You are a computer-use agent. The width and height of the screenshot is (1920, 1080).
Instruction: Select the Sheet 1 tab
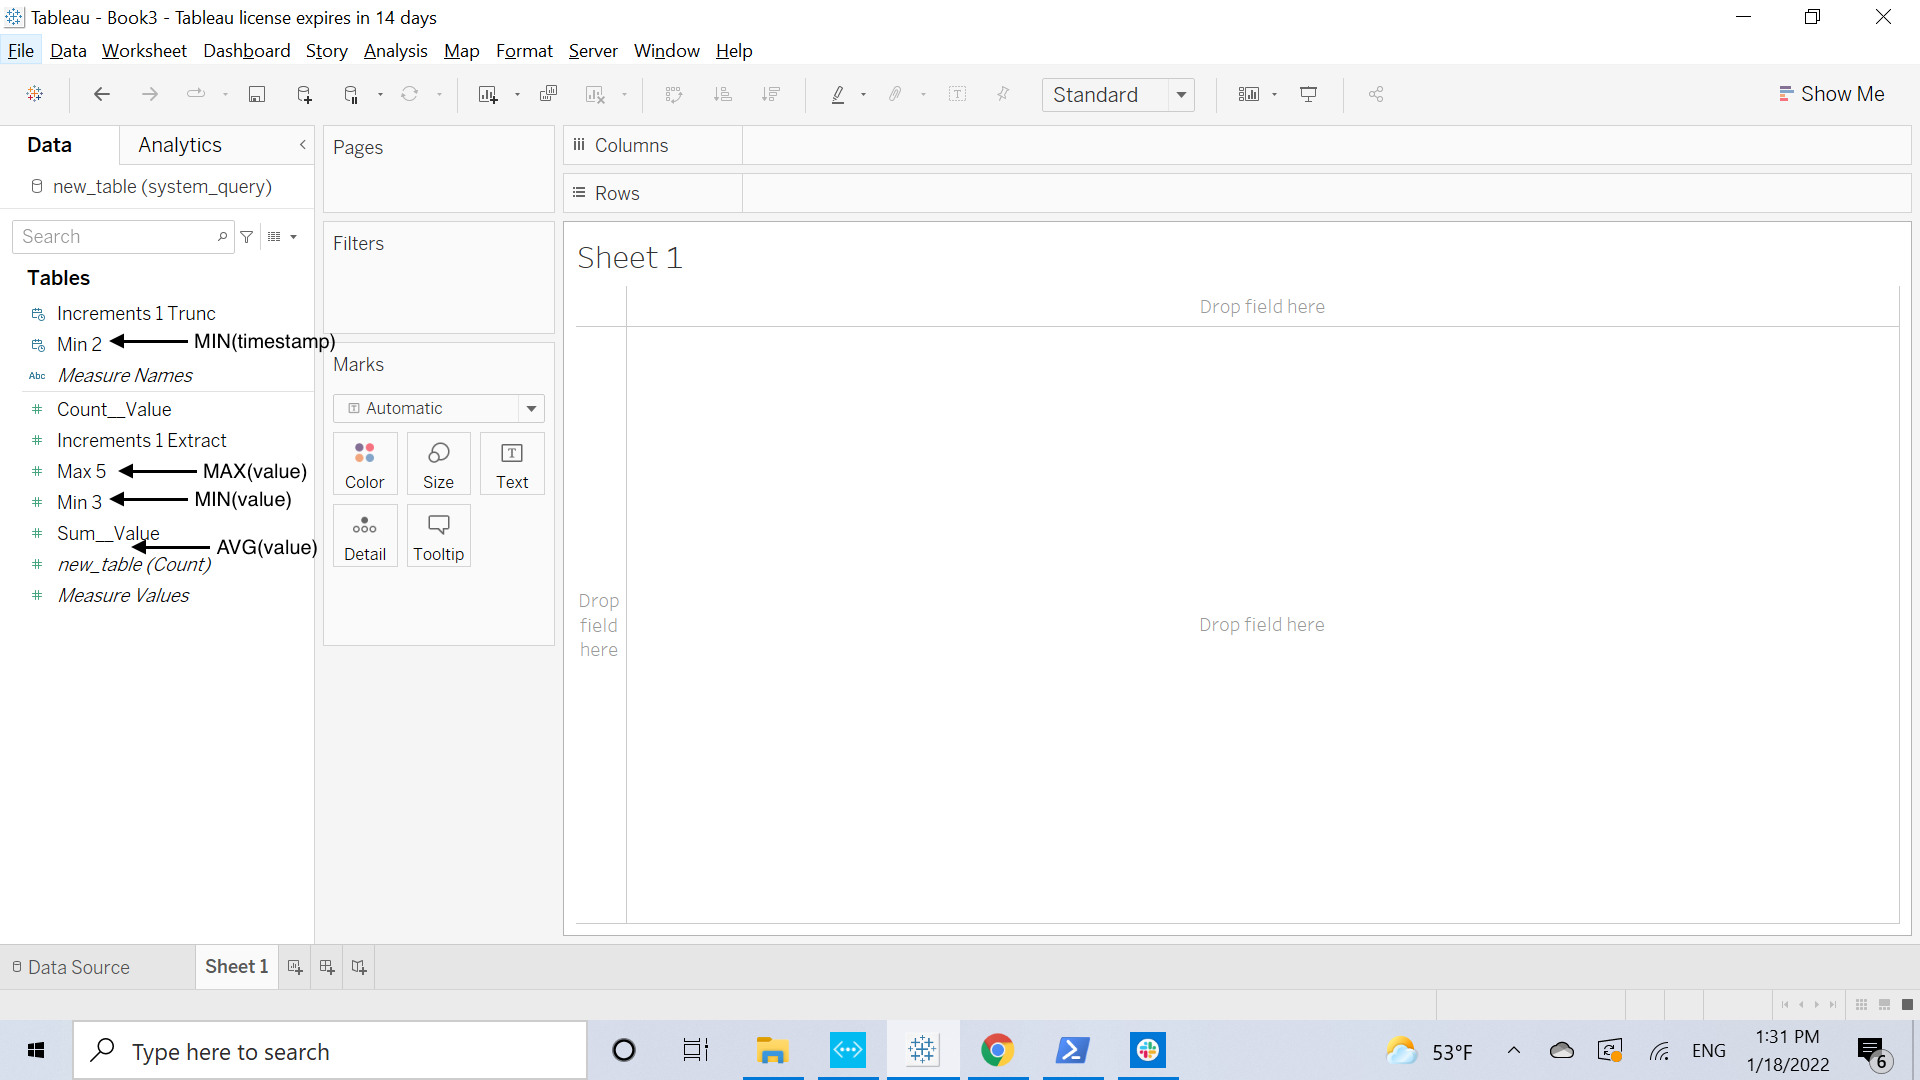pyautogui.click(x=236, y=967)
